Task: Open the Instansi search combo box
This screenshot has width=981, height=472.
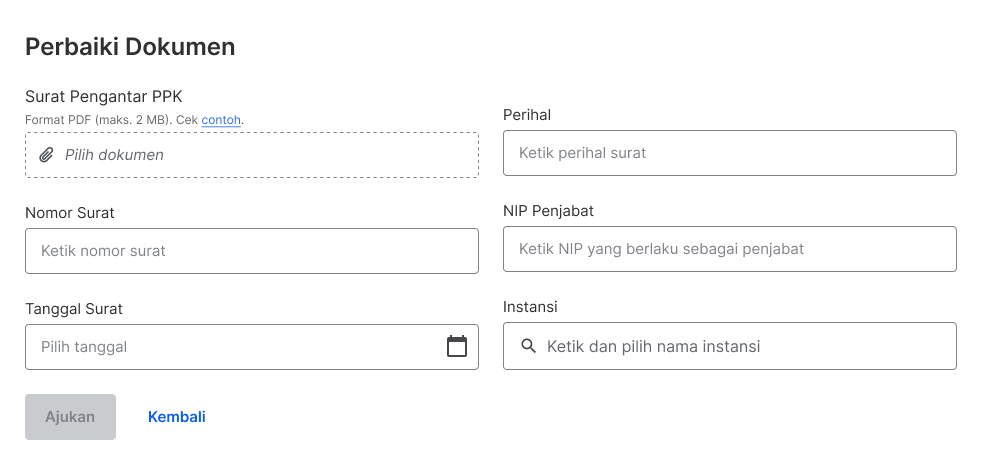Action: coord(729,346)
